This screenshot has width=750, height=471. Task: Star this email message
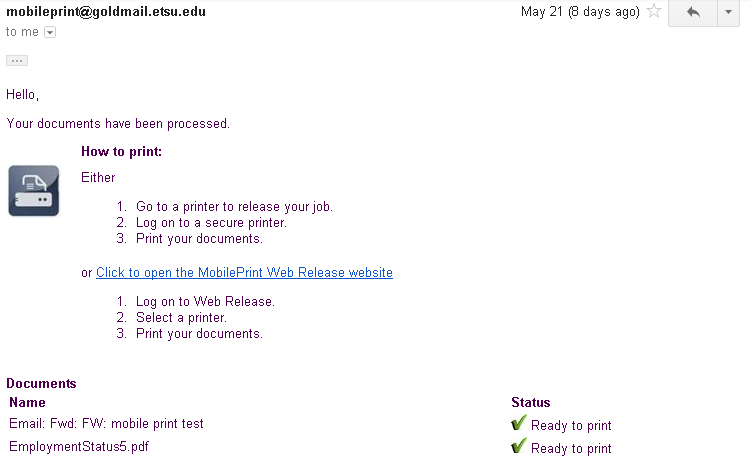(x=654, y=12)
